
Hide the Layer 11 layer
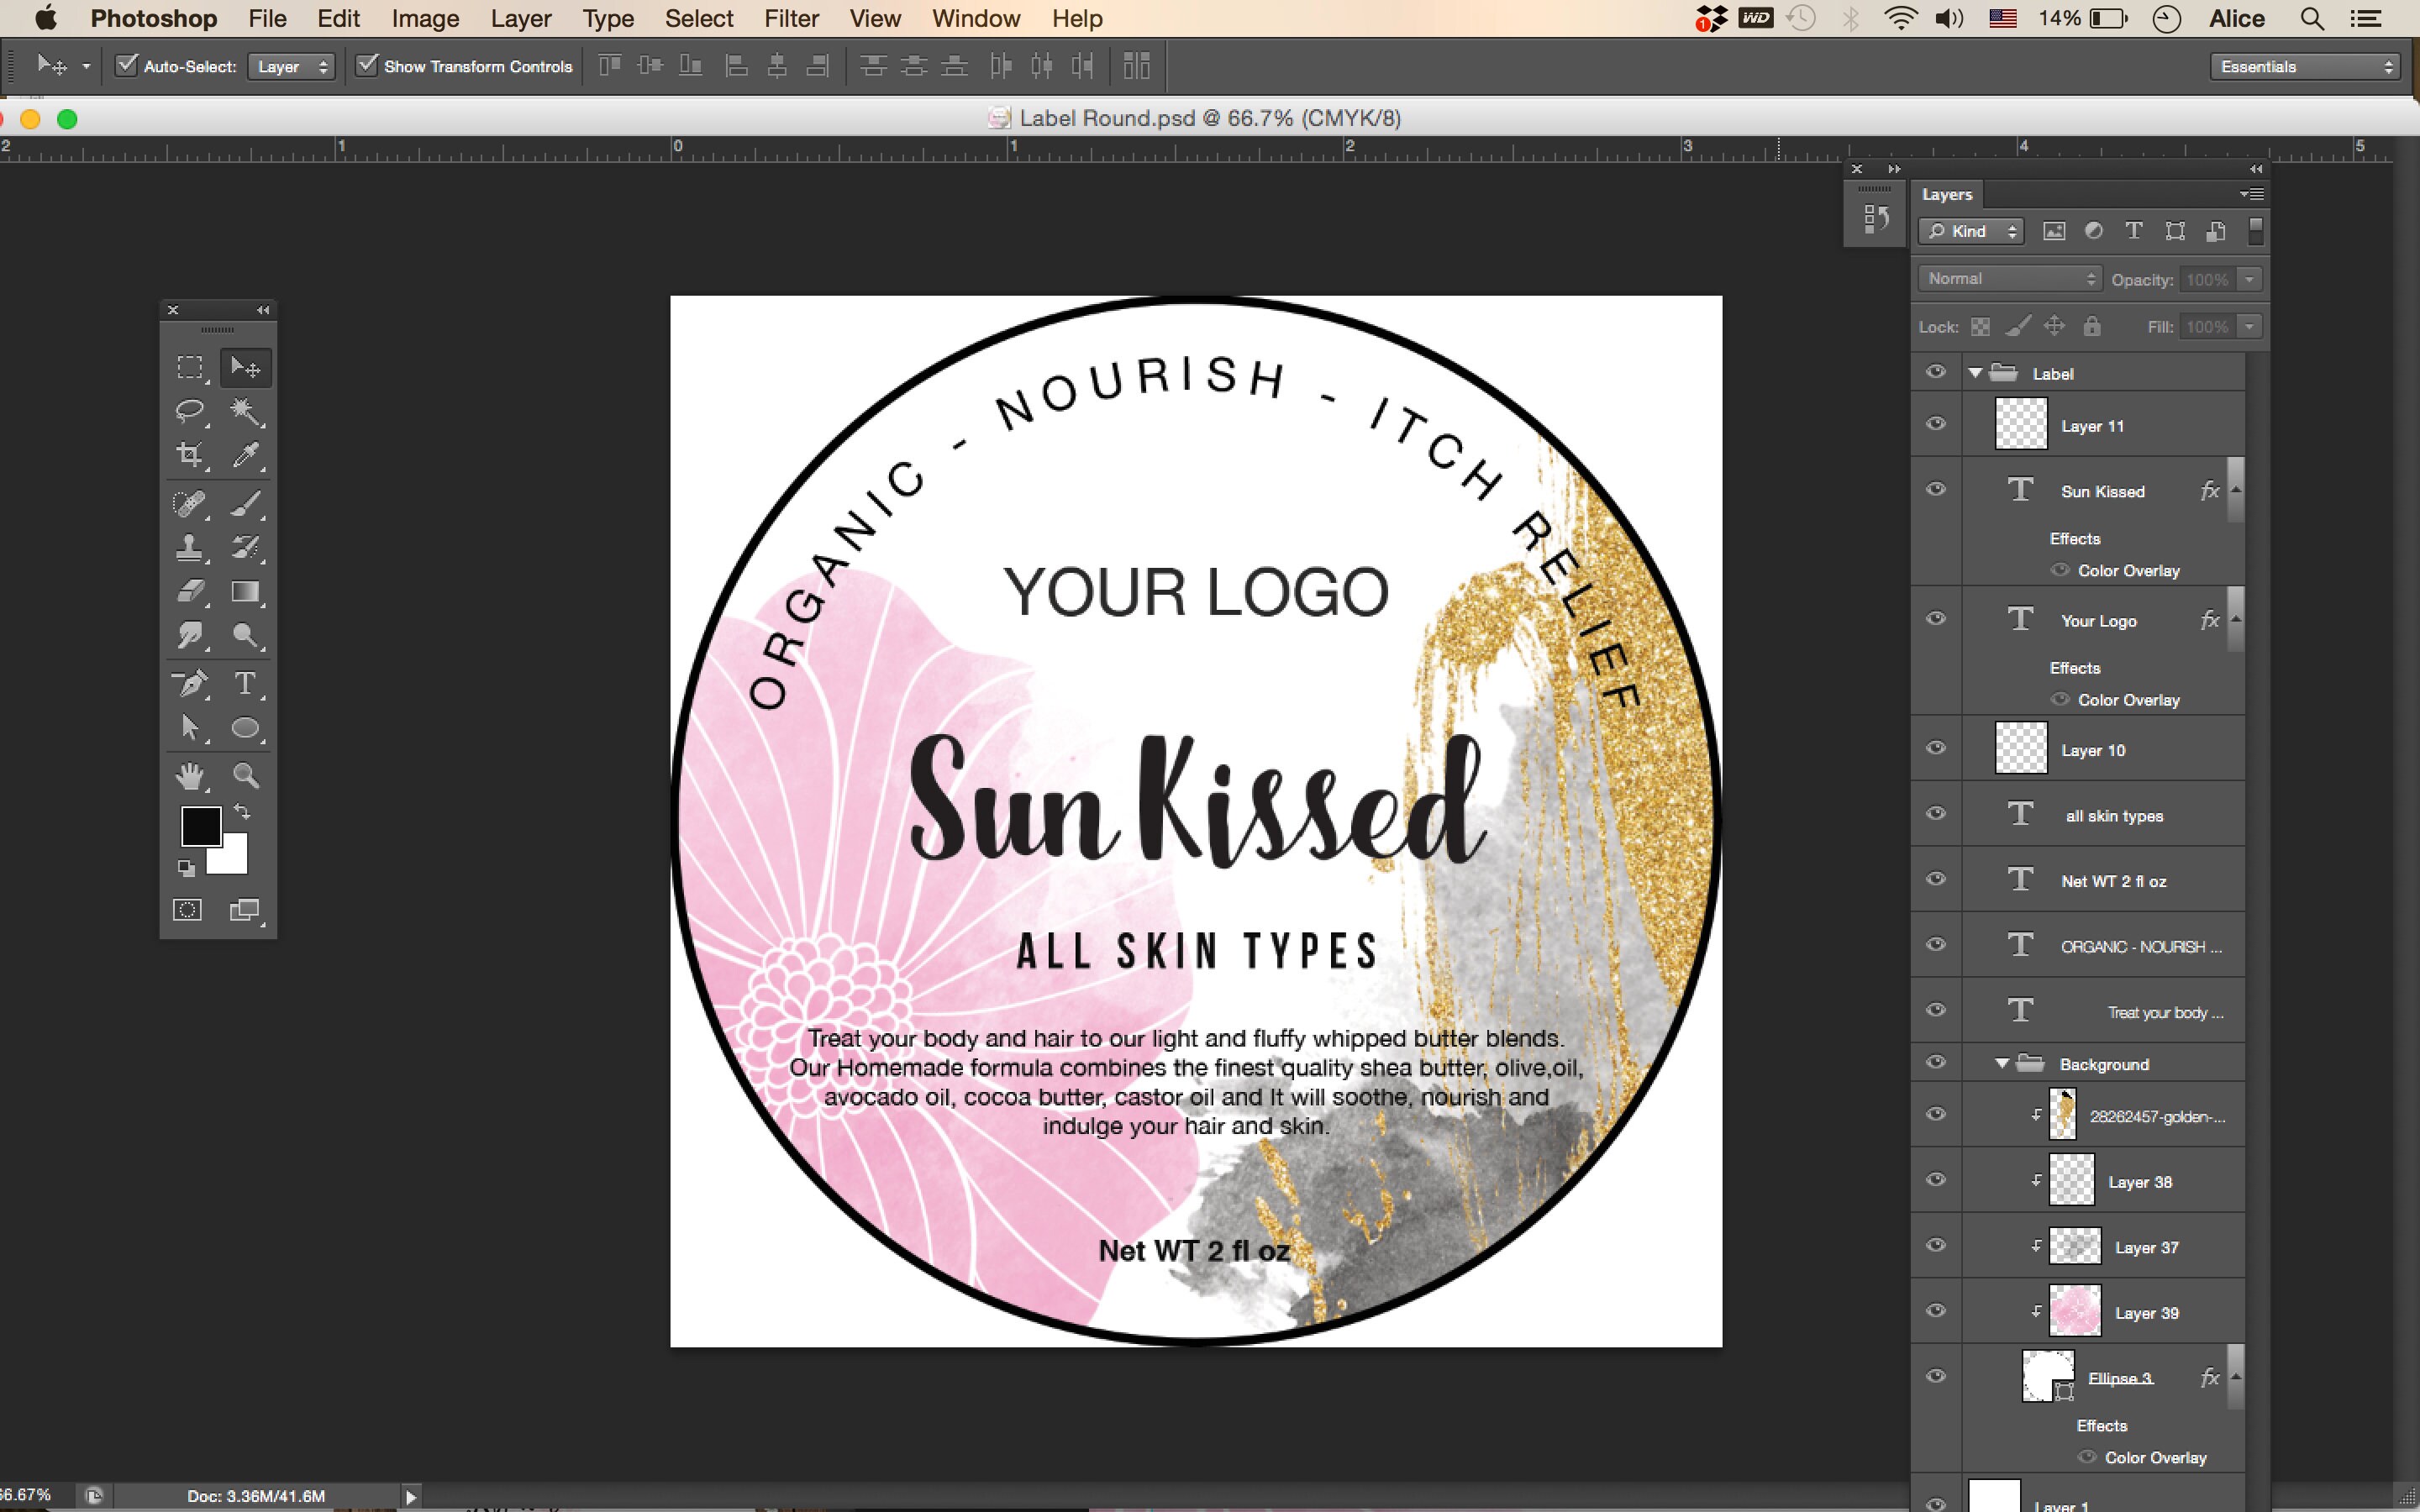pos(1936,424)
